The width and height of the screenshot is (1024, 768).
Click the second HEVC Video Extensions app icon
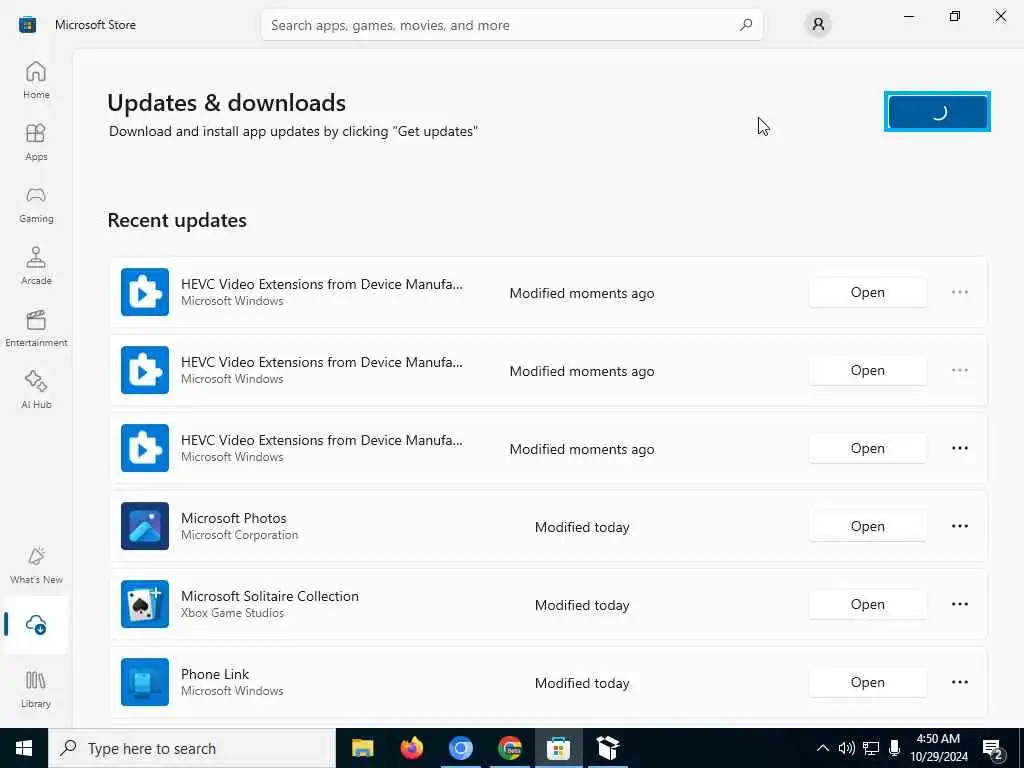click(145, 370)
